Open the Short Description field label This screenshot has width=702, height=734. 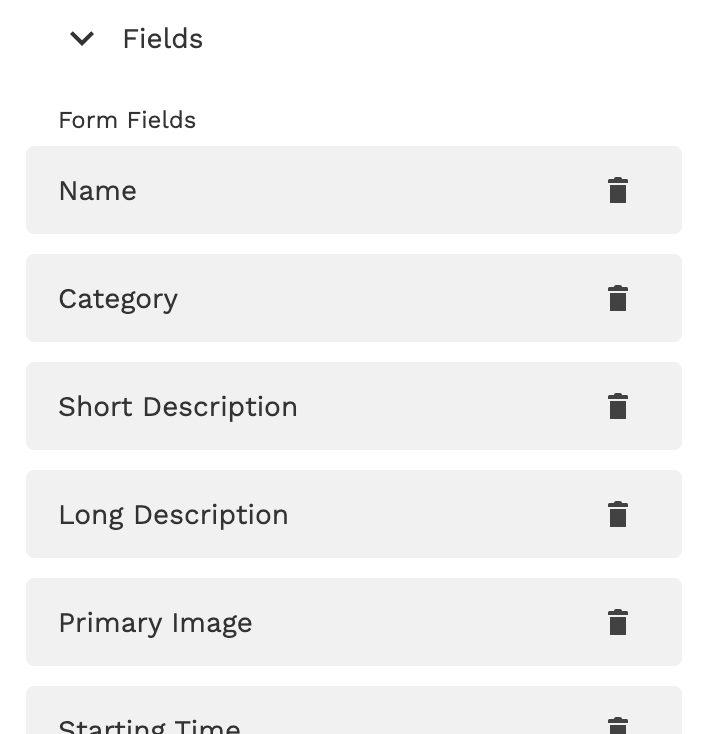click(x=178, y=407)
